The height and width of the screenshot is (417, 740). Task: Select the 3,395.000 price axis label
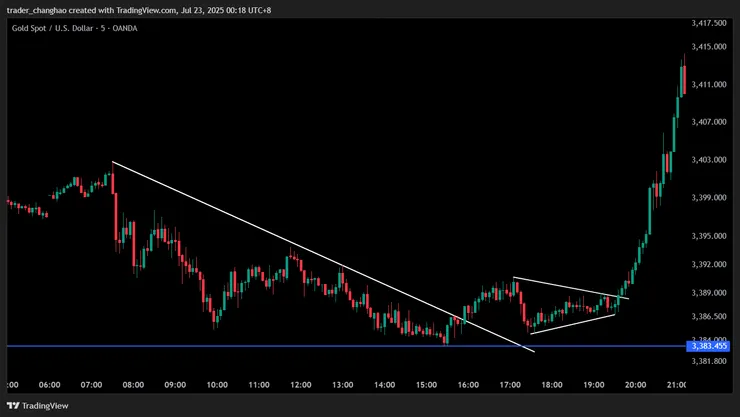pyautogui.click(x=709, y=236)
